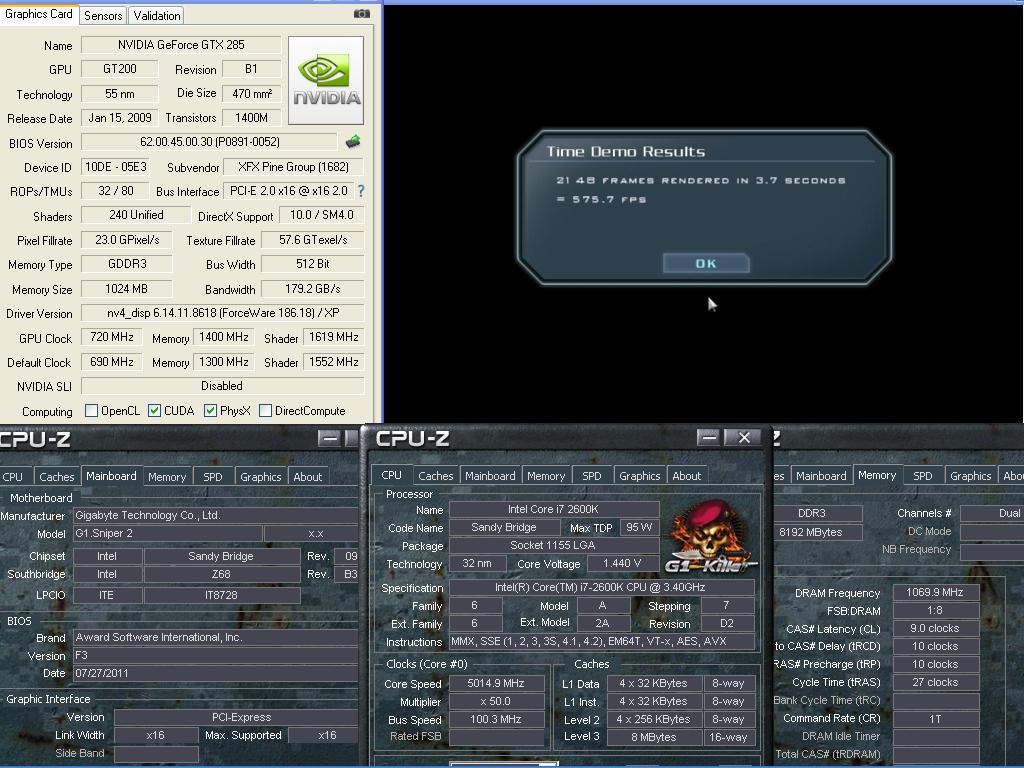Click the NVIDIA SLI Disabled field

pos(222,386)
